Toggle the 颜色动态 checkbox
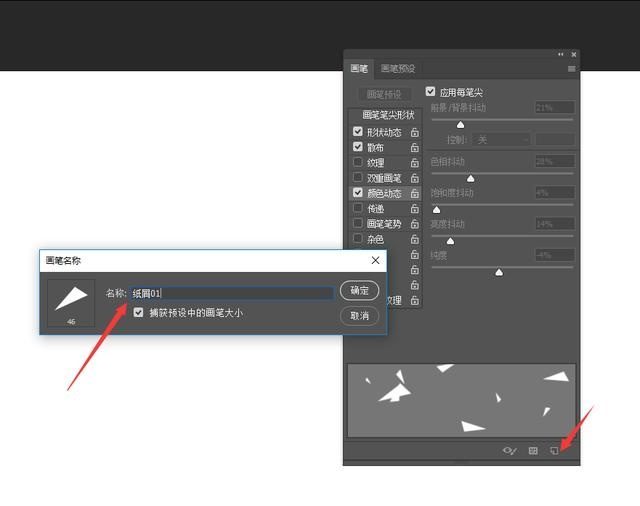 pyautogui.click(x=358, y=193)
